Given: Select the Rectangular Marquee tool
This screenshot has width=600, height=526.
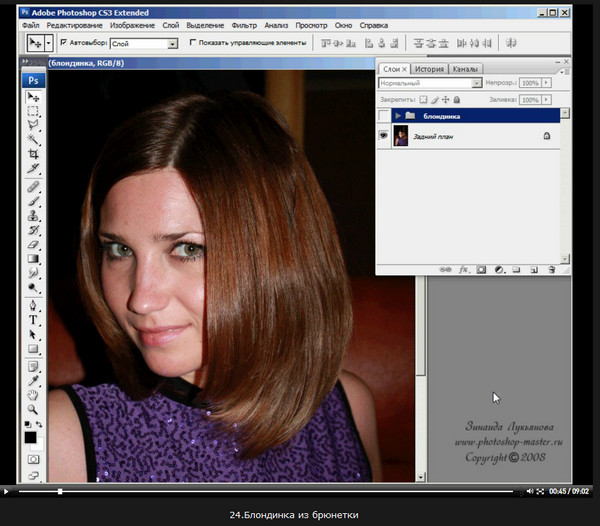Looking at the screenshot, I should tap(34, 112).
